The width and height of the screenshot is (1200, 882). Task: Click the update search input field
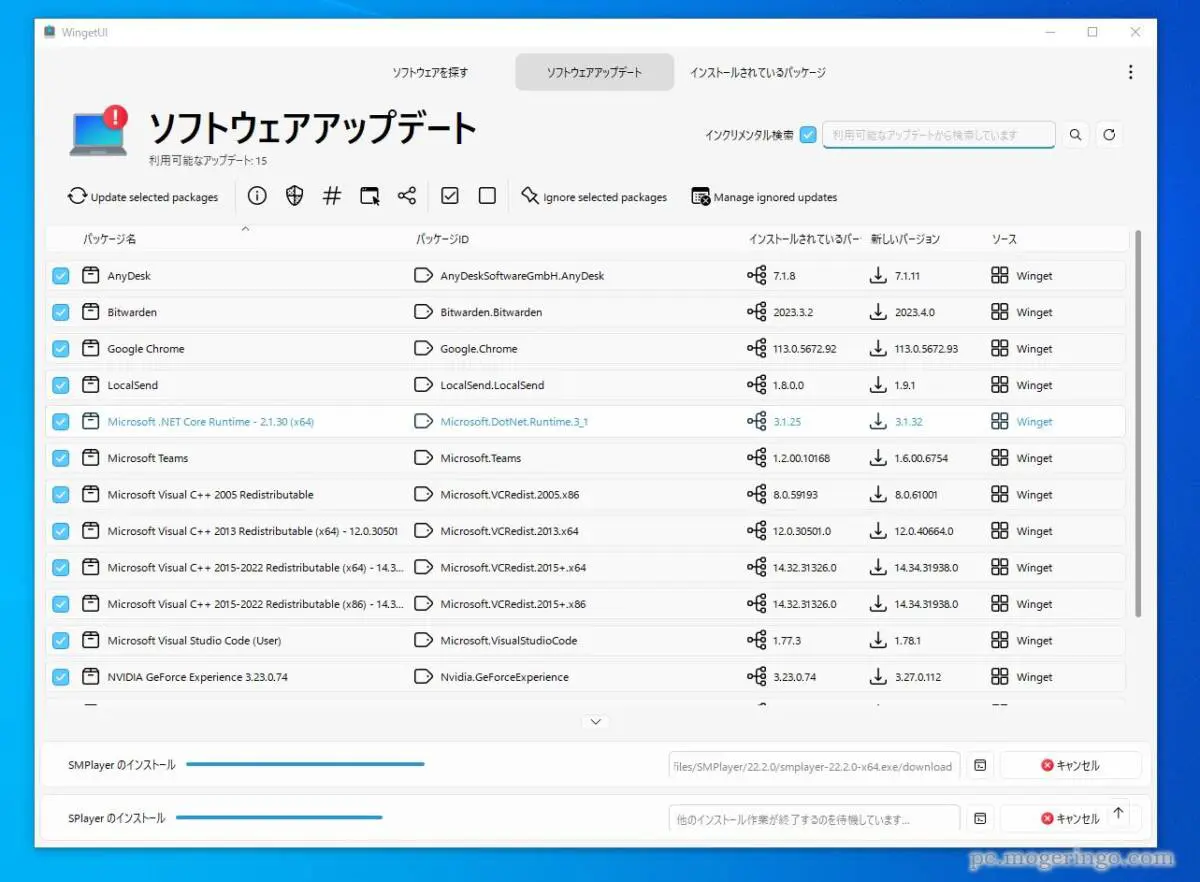click(939, 135)
